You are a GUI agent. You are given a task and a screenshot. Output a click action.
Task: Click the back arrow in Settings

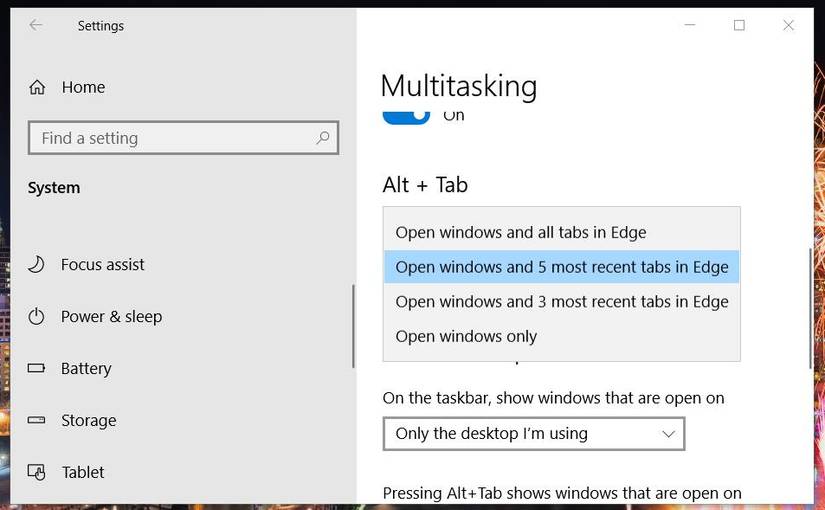click(x=36, y=26)
